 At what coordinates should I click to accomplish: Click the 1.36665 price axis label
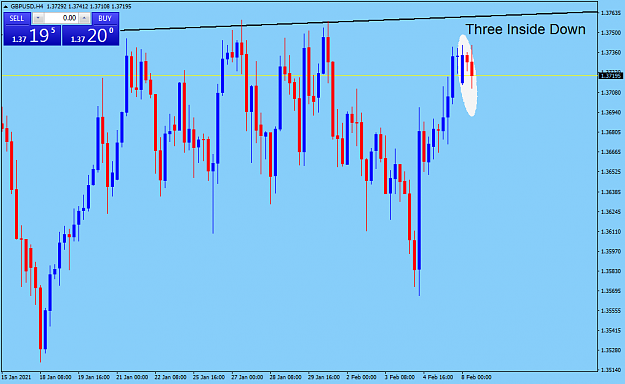(611, 152)
